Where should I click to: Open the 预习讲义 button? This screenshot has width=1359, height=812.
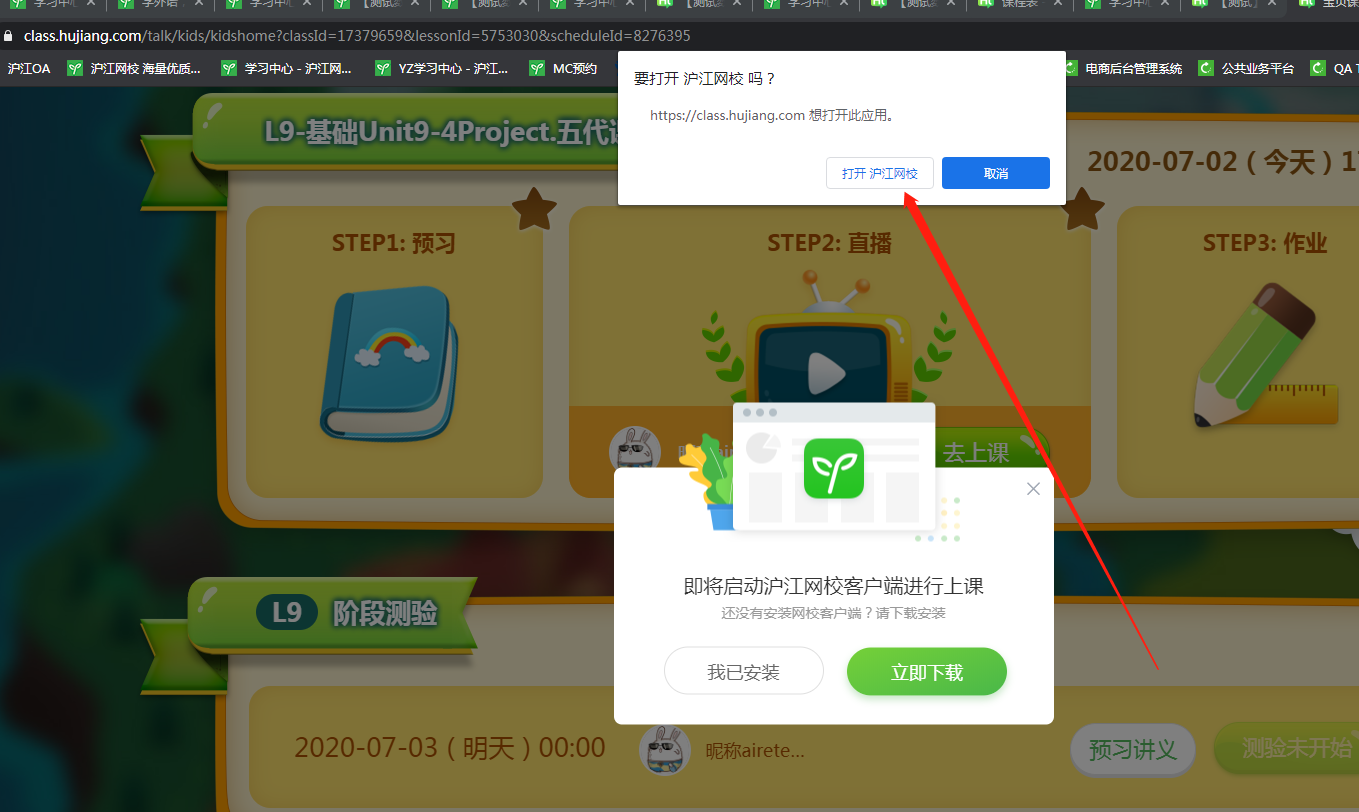[x=1132, y=749]
